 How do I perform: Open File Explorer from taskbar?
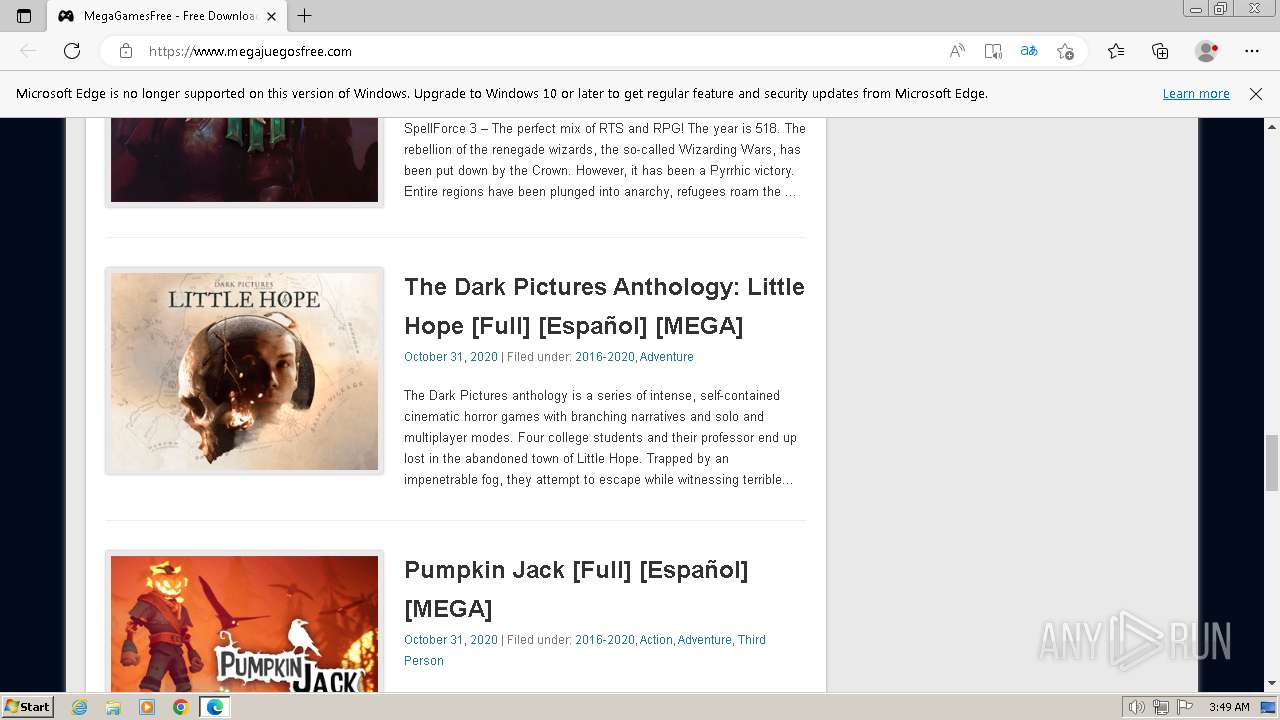[x=113, y=707]
